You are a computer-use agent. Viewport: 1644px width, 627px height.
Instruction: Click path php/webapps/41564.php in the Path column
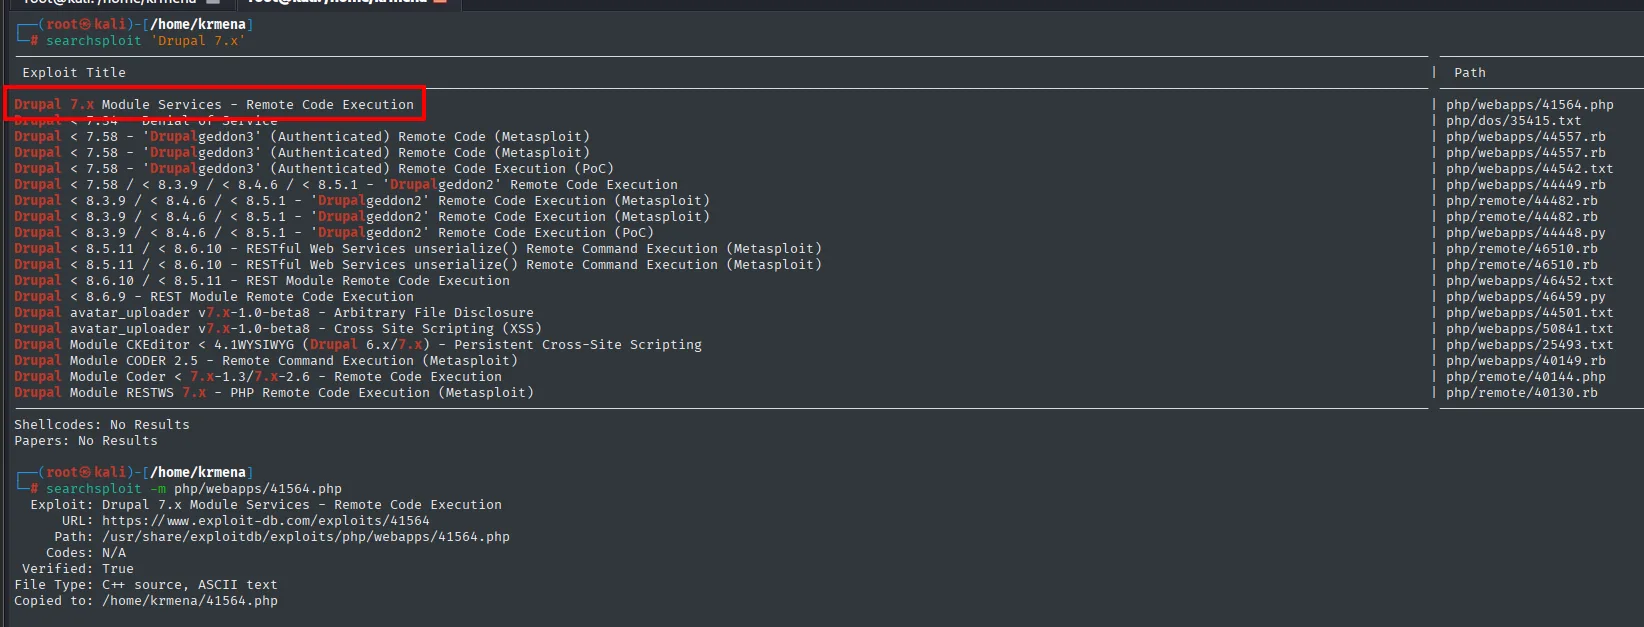tap(1529, 105)
